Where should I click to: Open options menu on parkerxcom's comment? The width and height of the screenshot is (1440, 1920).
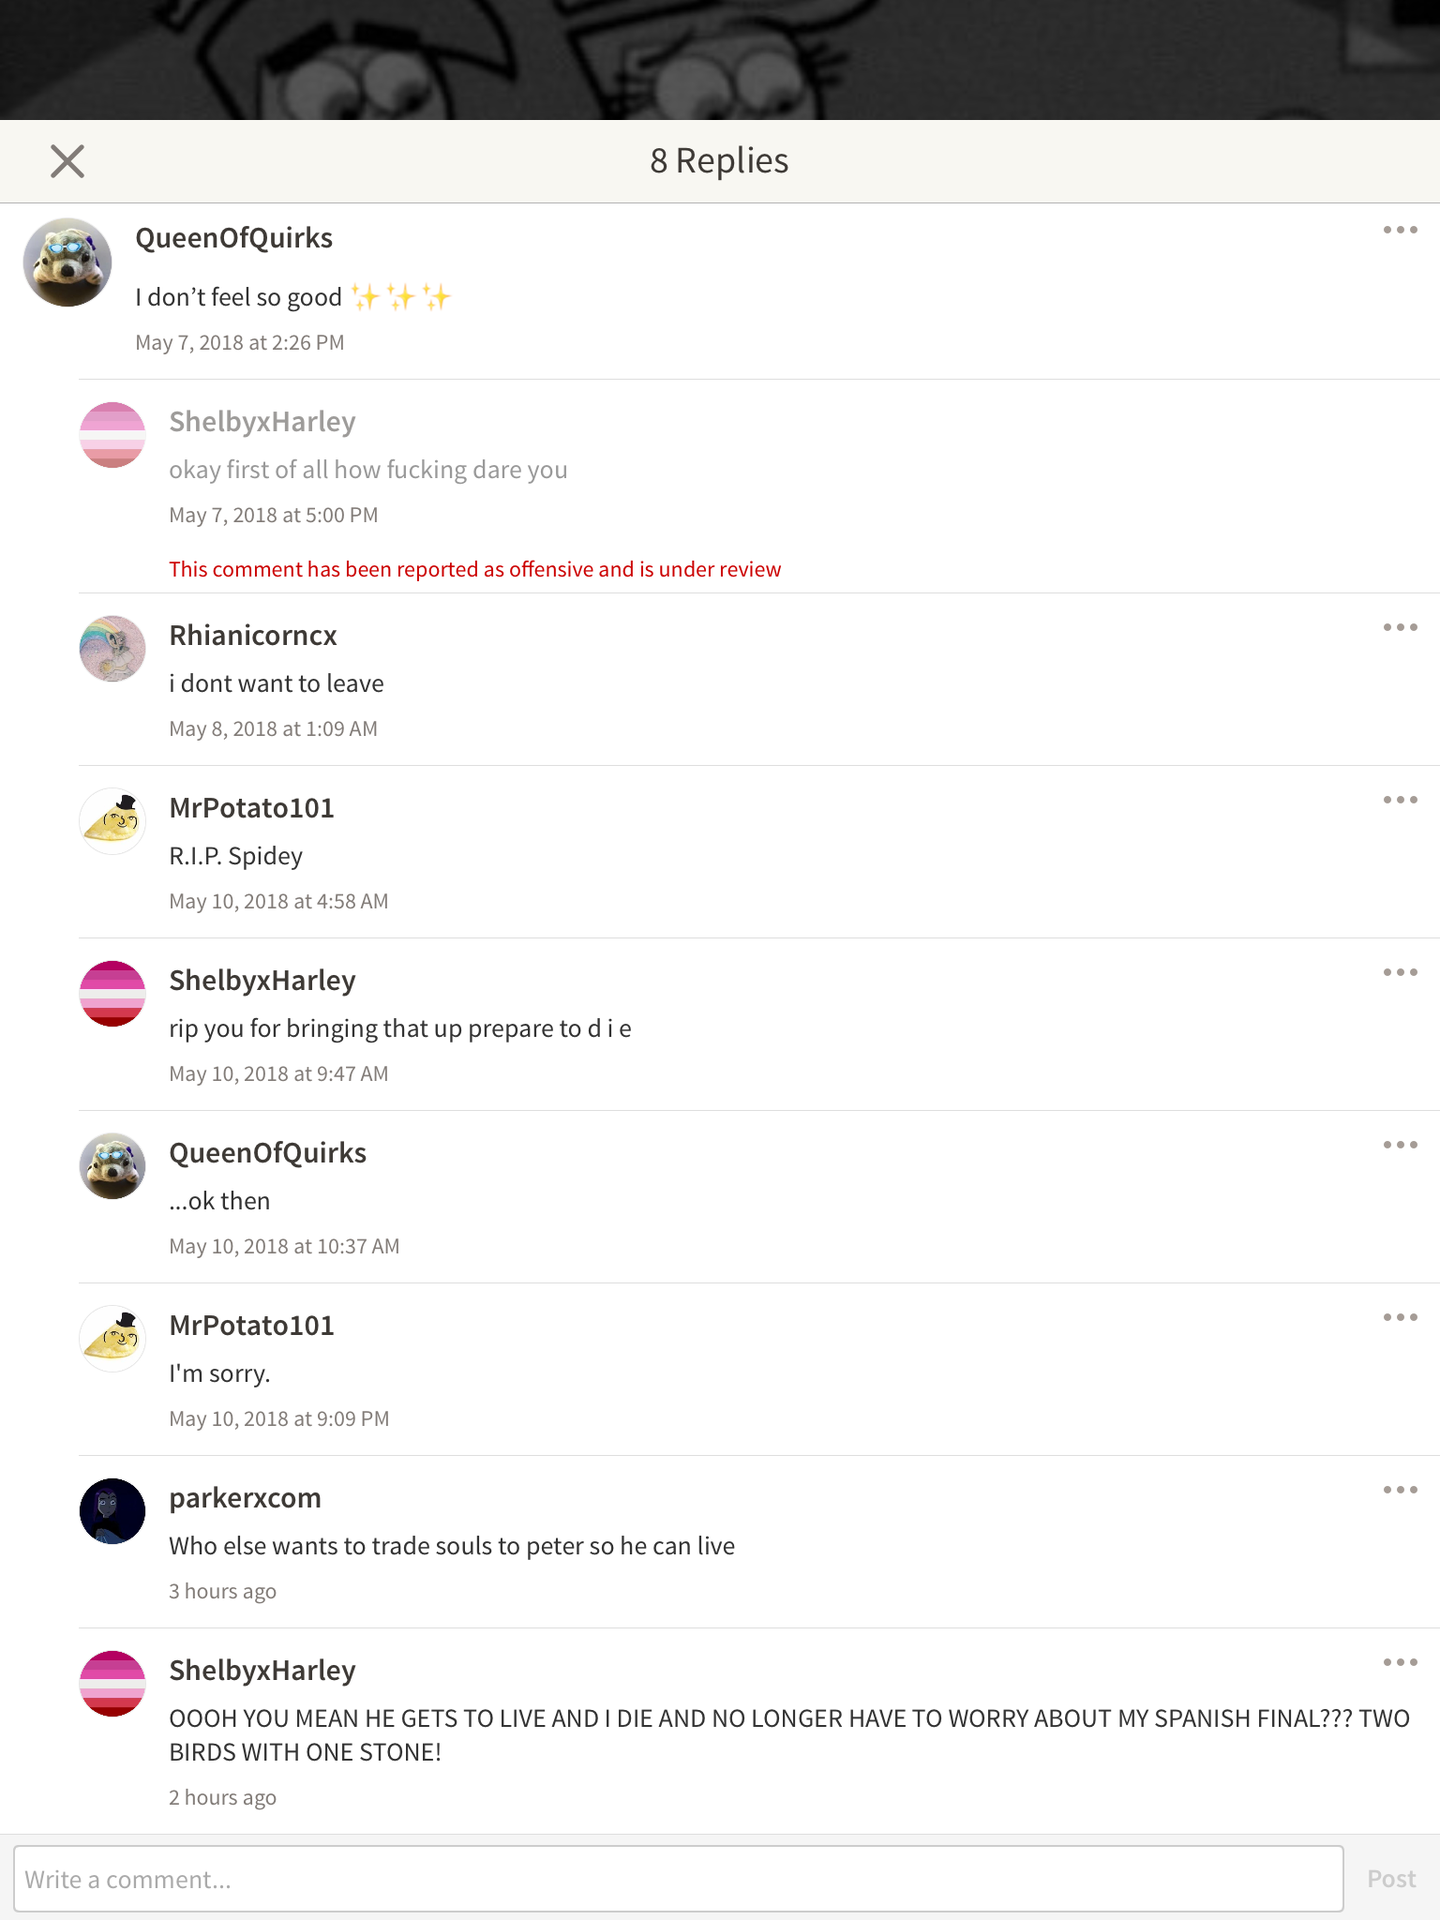coord(1400,1490)
